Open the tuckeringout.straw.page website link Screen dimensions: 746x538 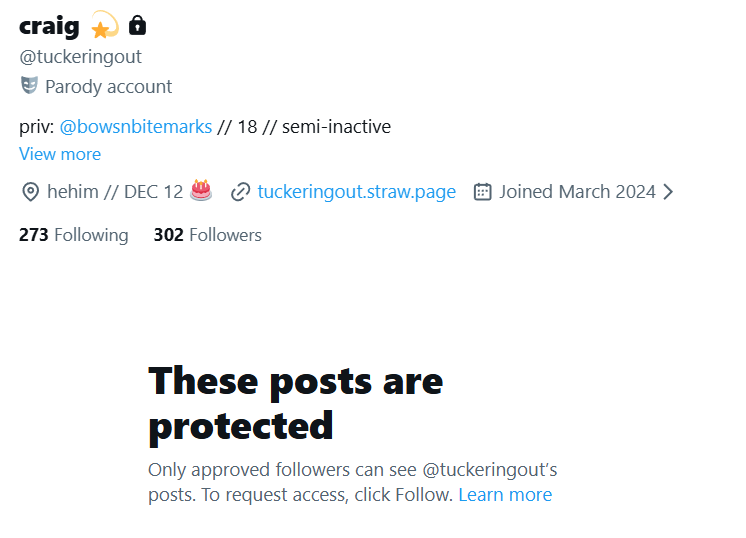coord(356,191)
